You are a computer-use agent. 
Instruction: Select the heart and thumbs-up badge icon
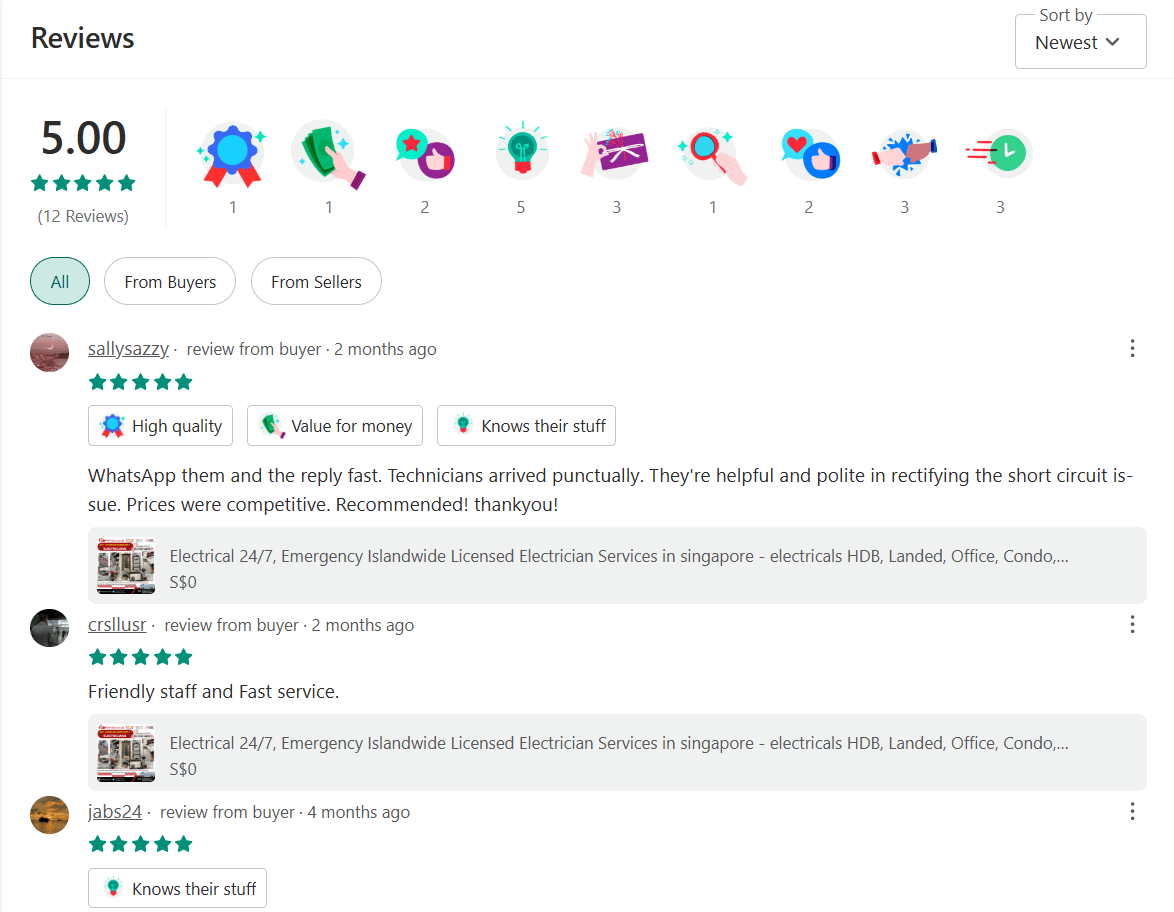[x=808, y=151]
